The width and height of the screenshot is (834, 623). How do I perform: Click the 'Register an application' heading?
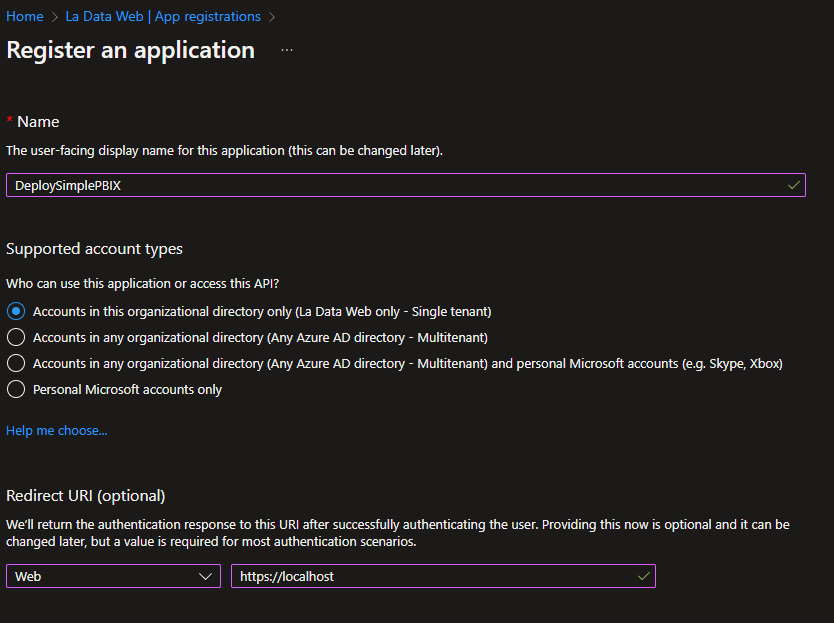tap(130, 50)
